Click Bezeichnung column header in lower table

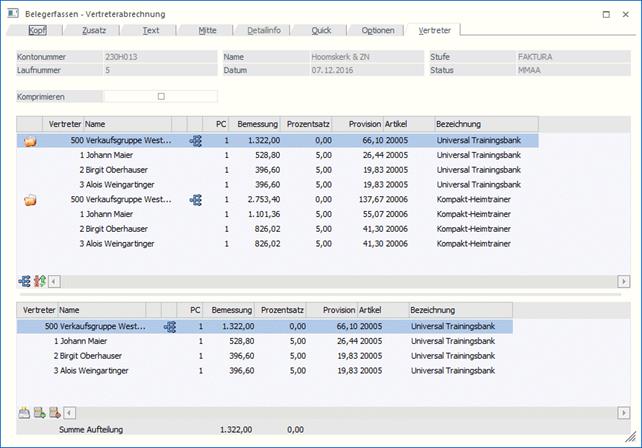pyautogui.click(x=432, y=311)
